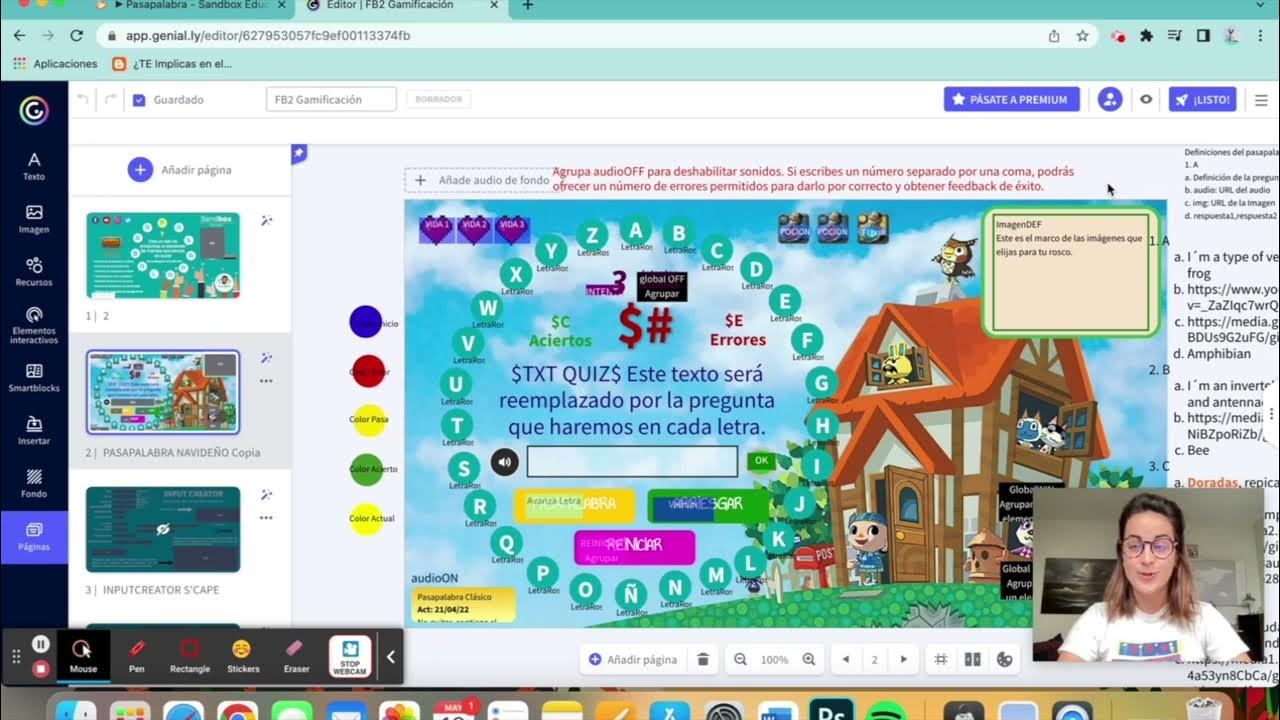Open the Imagen panel

click(34, 219)
